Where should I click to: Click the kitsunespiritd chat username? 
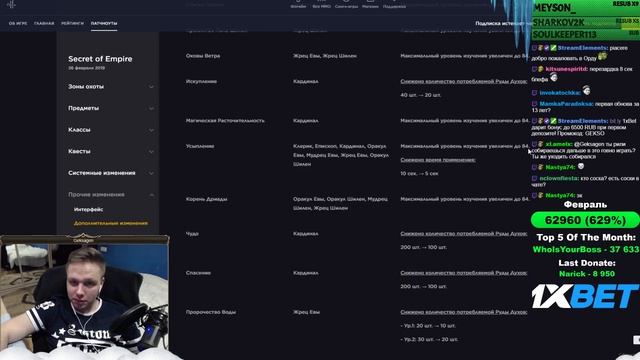[566, 69]
